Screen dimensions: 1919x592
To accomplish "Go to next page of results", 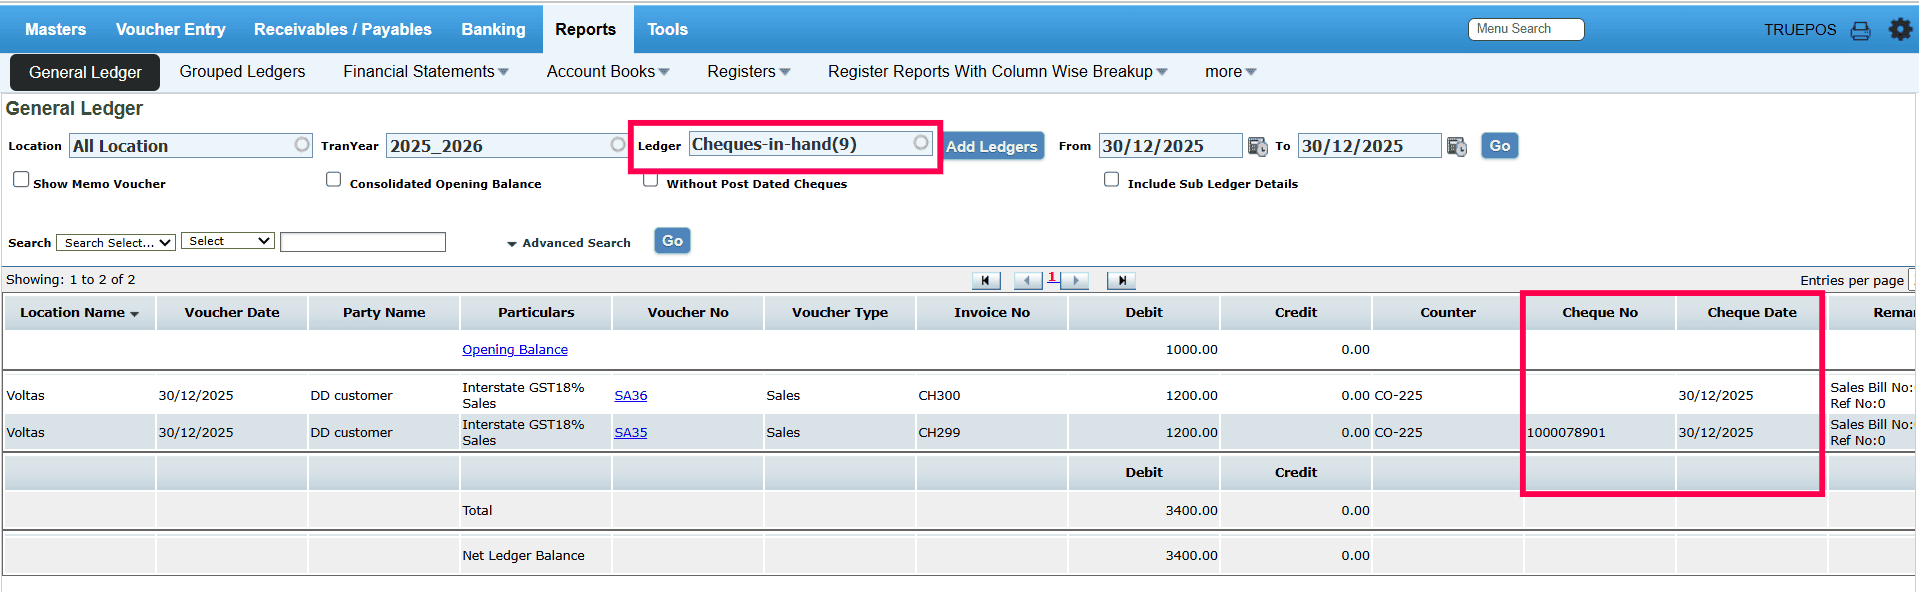I will pyautogui.click(x=1075, y=281).
